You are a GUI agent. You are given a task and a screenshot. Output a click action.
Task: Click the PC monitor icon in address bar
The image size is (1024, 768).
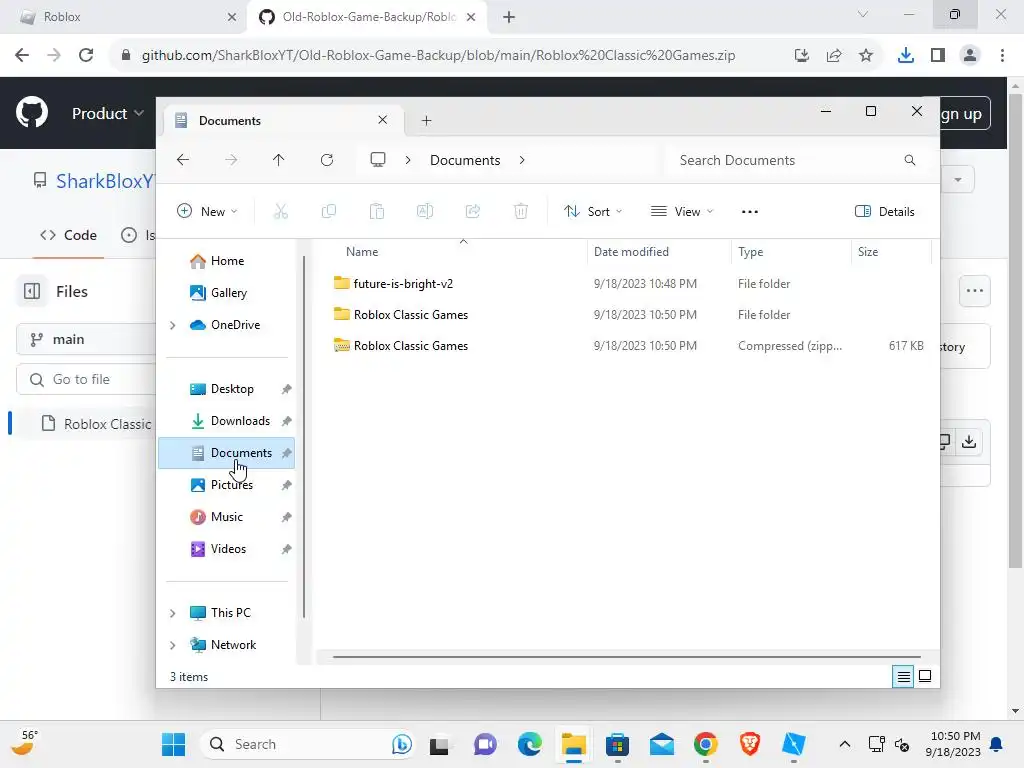tap(377, 160)
